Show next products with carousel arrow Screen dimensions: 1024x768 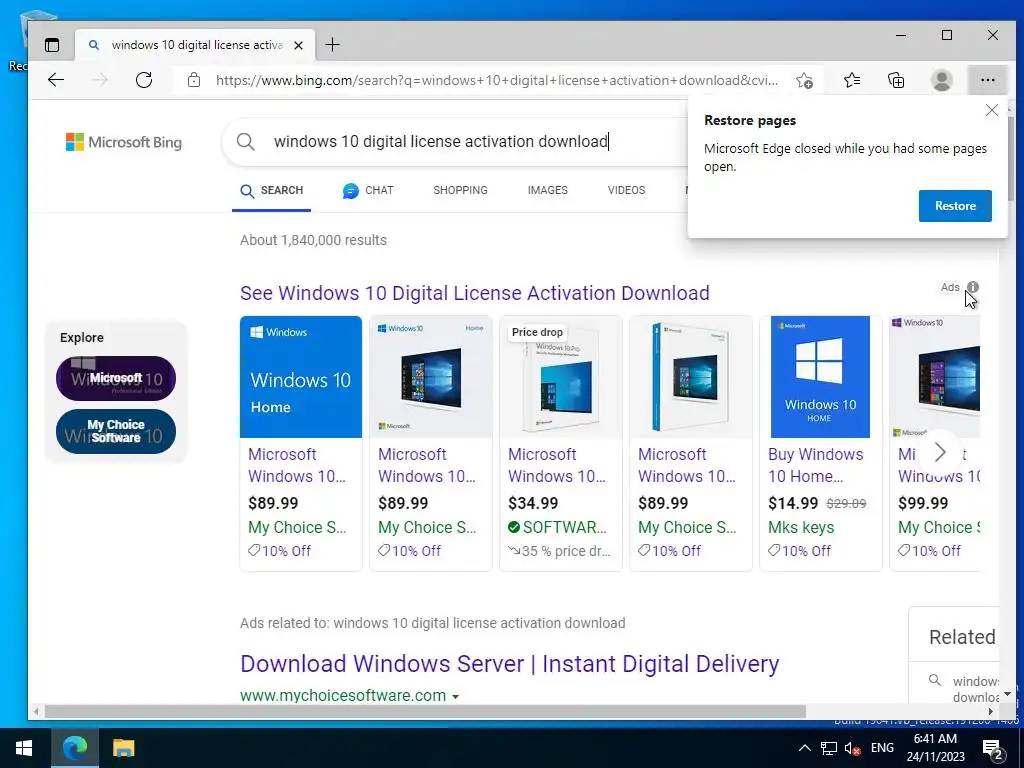coord(939,452)
